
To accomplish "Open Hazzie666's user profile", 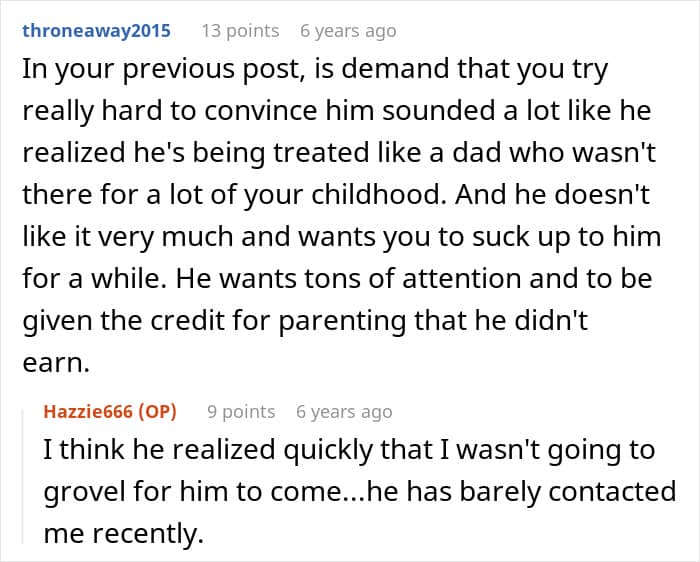I will tap(90, 411).
